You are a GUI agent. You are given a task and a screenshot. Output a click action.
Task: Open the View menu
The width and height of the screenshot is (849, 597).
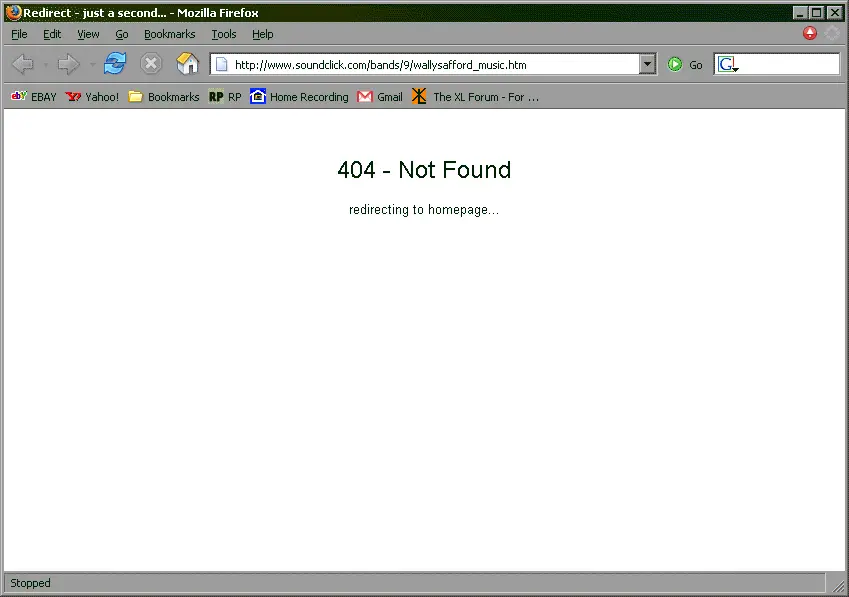tap(88, 34)
